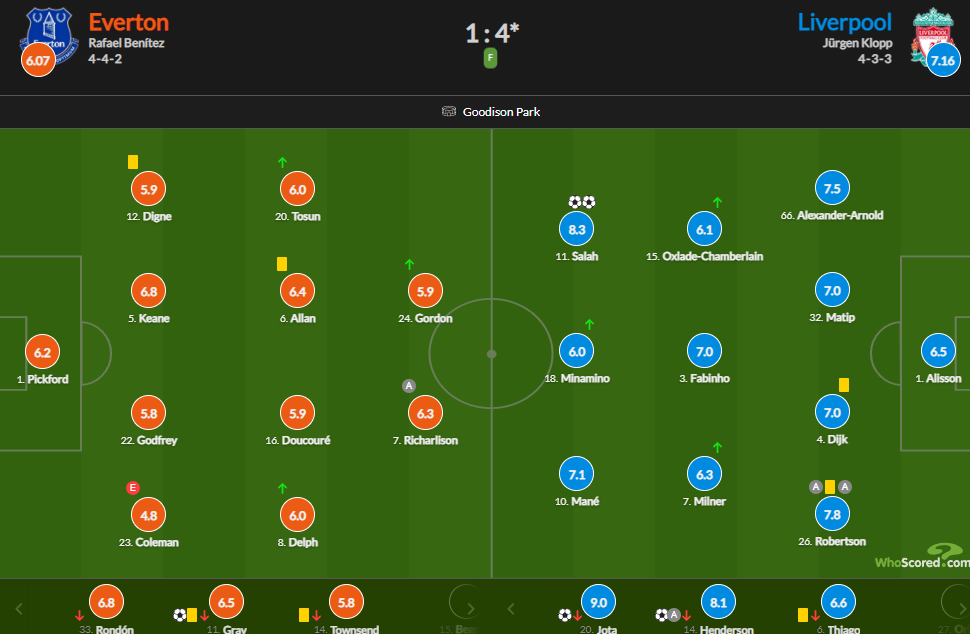Screen dimensions: 970x634
Task: Show previous Everton substitutes with left chevron
Action: pyautogui.click(x=19, y=609)
